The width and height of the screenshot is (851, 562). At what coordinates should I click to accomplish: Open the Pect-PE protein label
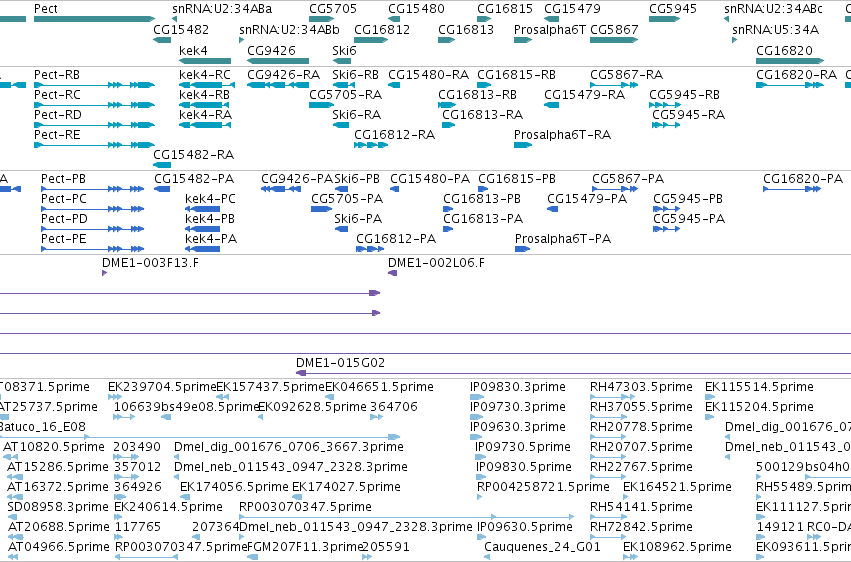coord(63,239)
